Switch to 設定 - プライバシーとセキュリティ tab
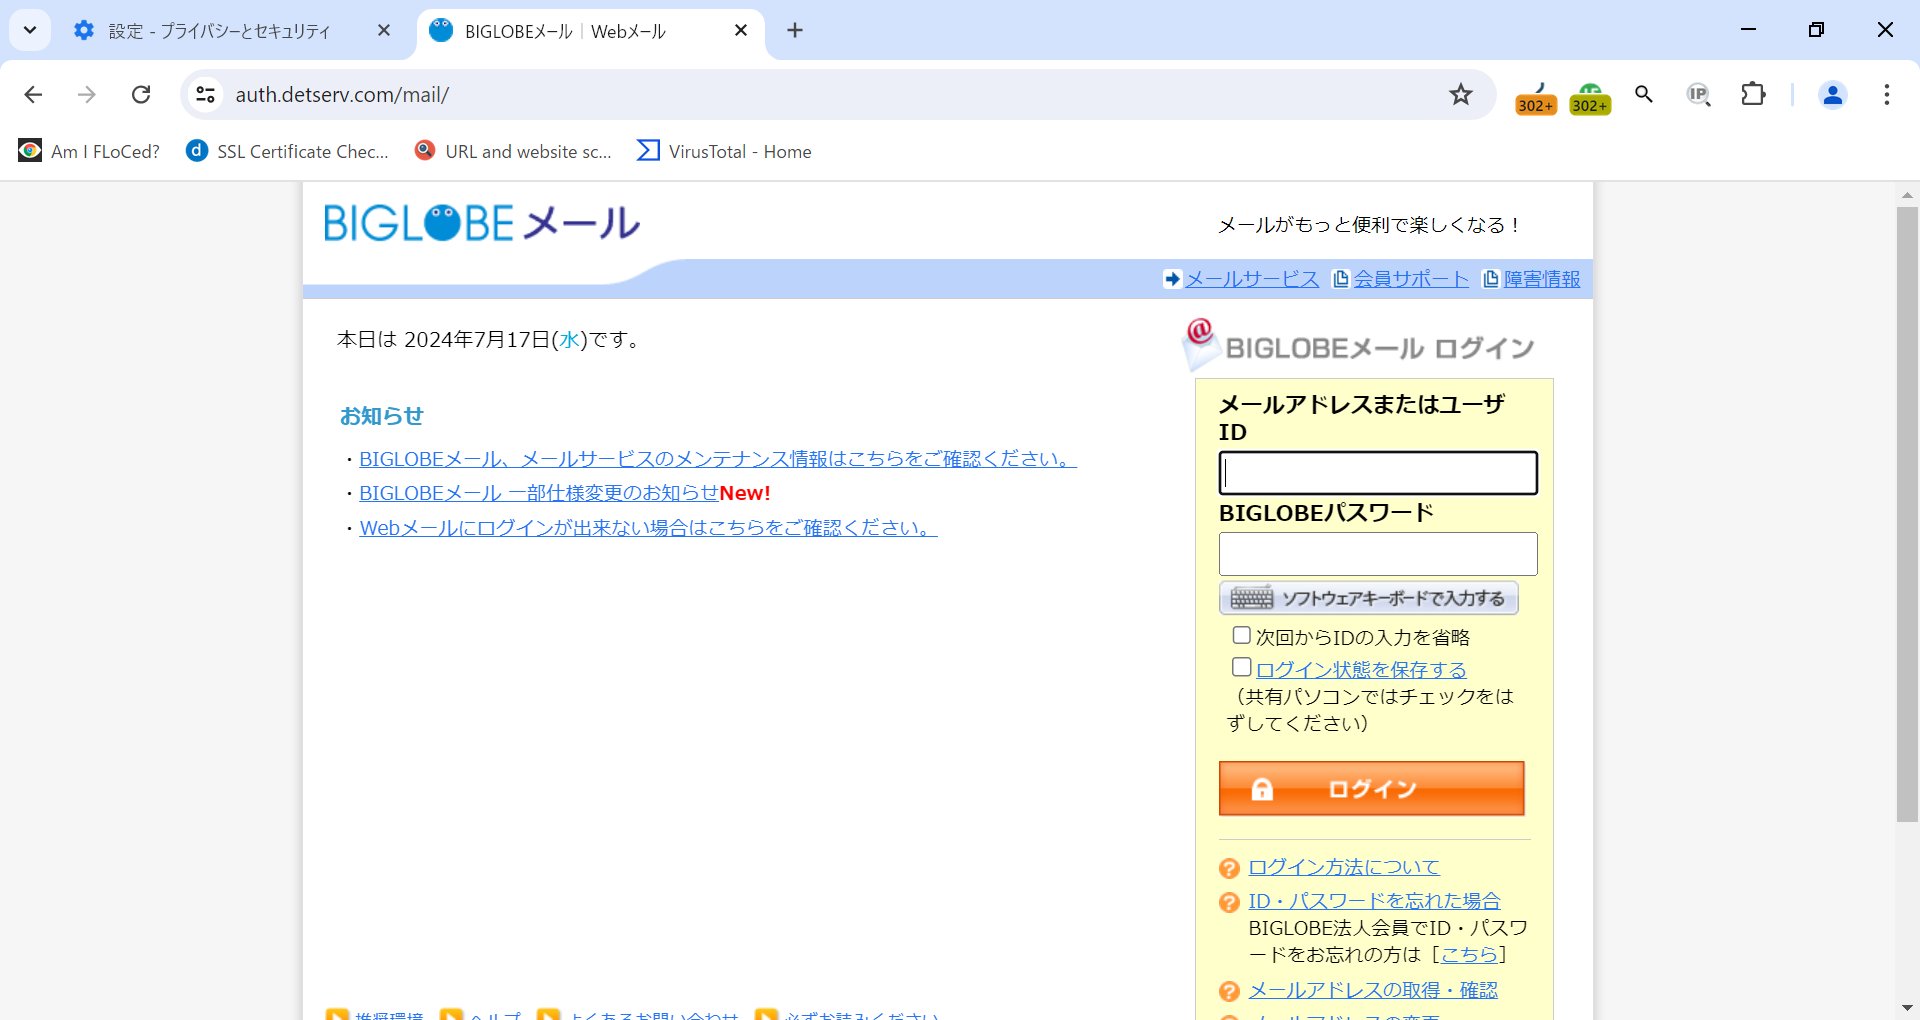The width and height of the screenshot is (1920, 1020). coord(220,31)
